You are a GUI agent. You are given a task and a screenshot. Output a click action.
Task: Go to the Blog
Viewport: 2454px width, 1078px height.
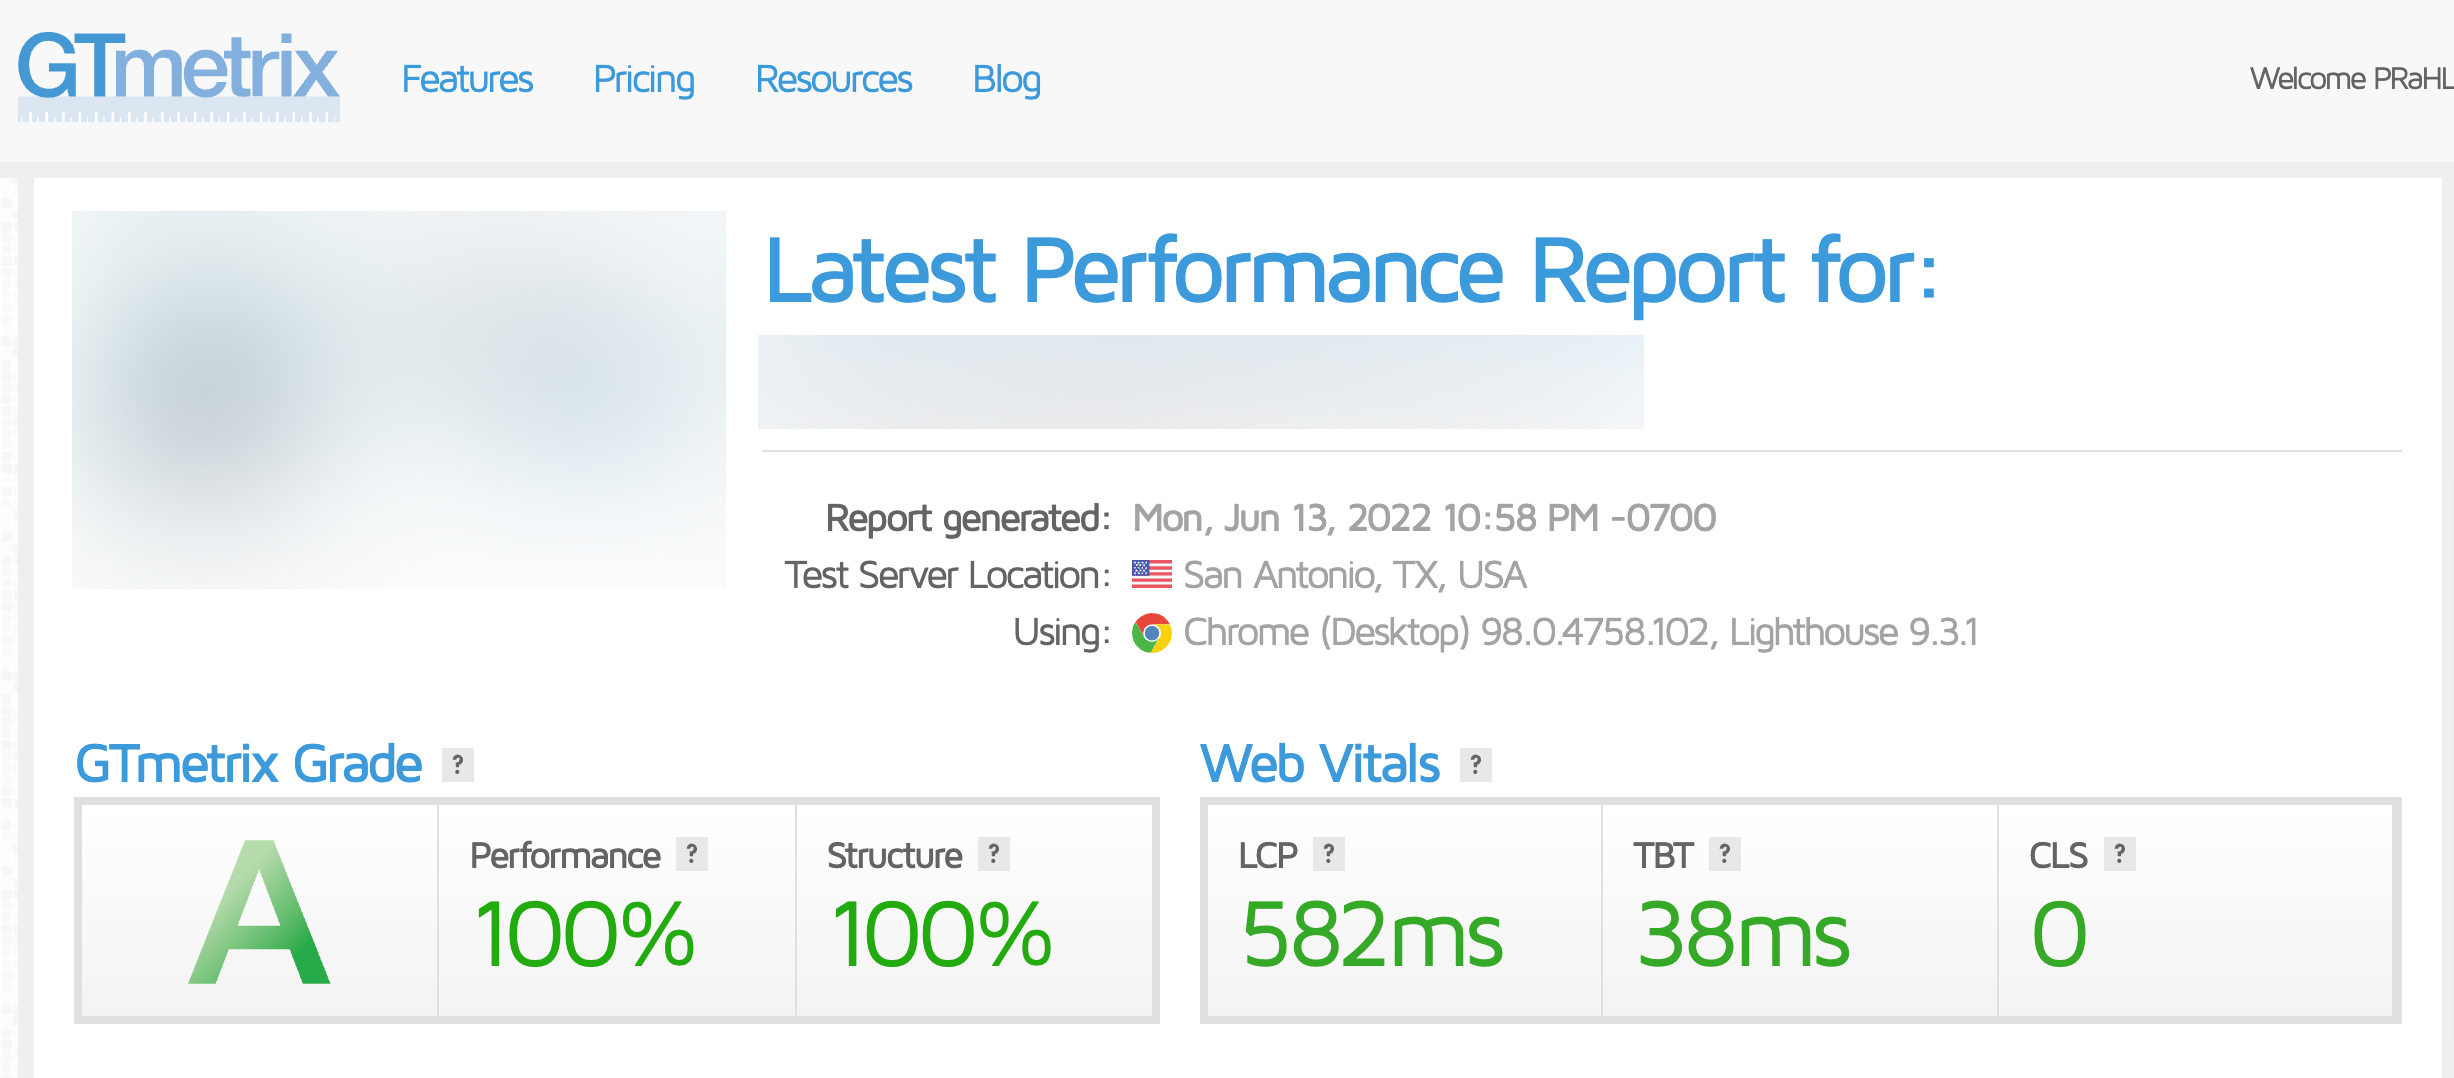[1007, 79]
